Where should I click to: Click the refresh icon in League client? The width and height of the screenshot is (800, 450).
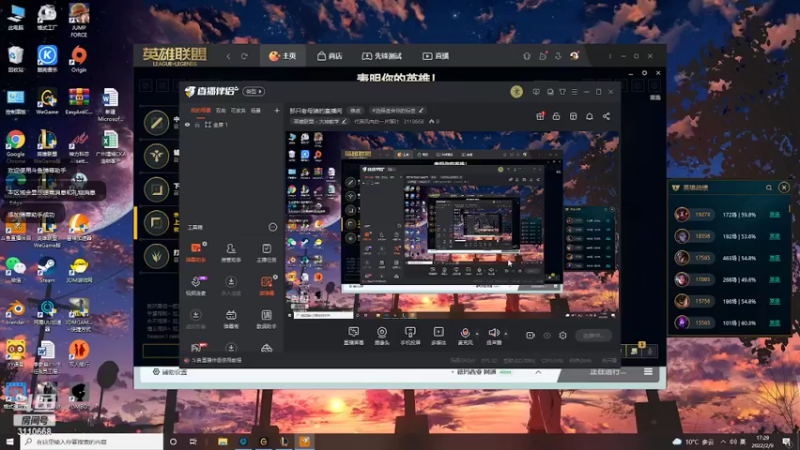pyautogui.click(x=244, y=56)
